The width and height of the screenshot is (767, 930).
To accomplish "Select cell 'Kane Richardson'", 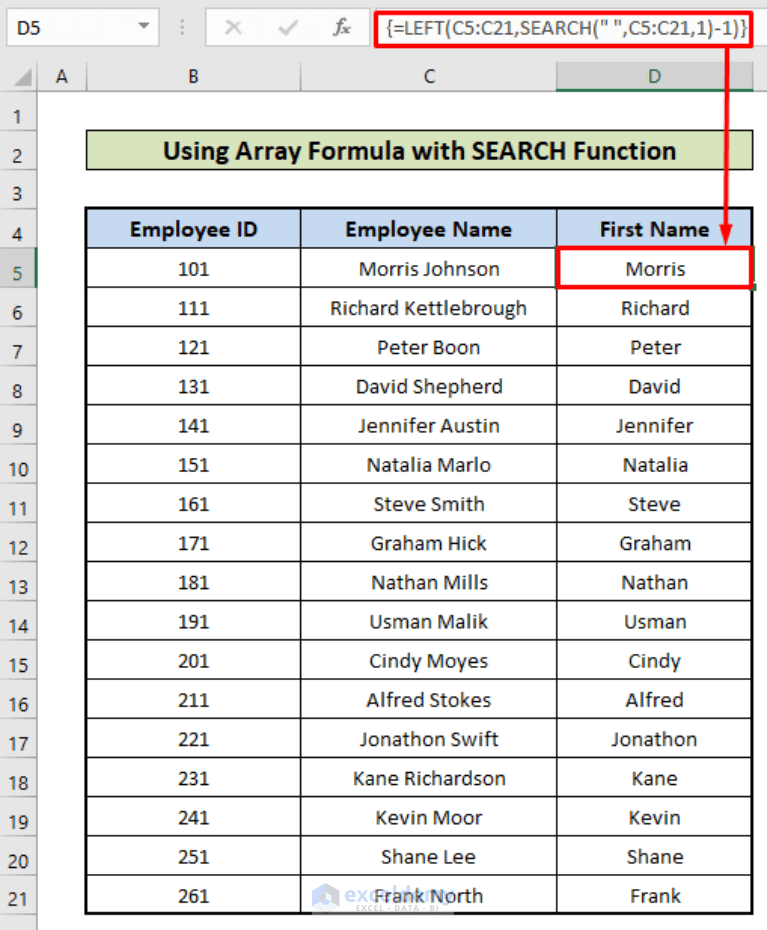I will pyautogui.click(x=428, y=778).
